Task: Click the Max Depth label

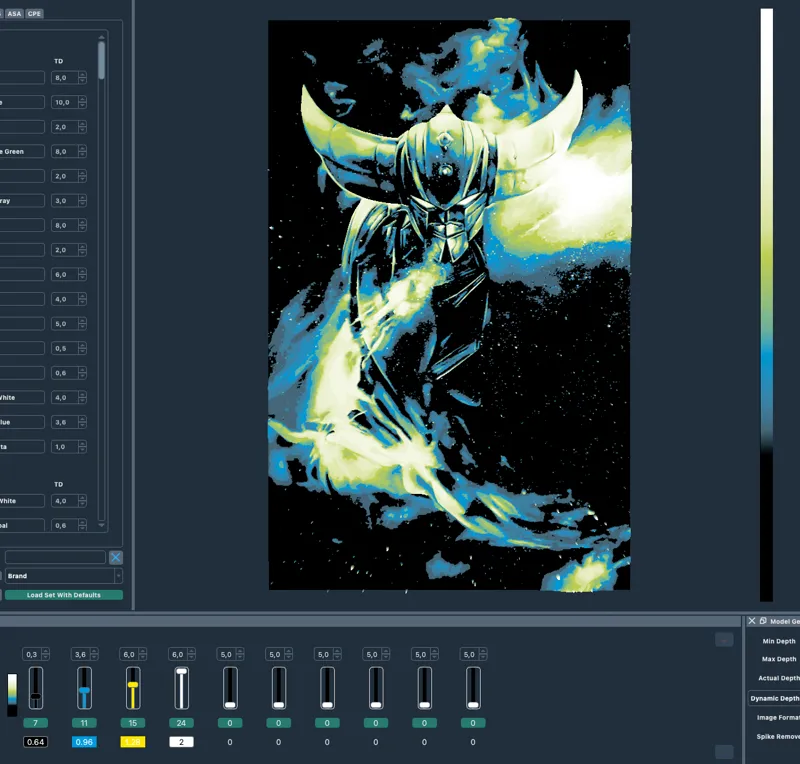Action: [x=779, y=659]
